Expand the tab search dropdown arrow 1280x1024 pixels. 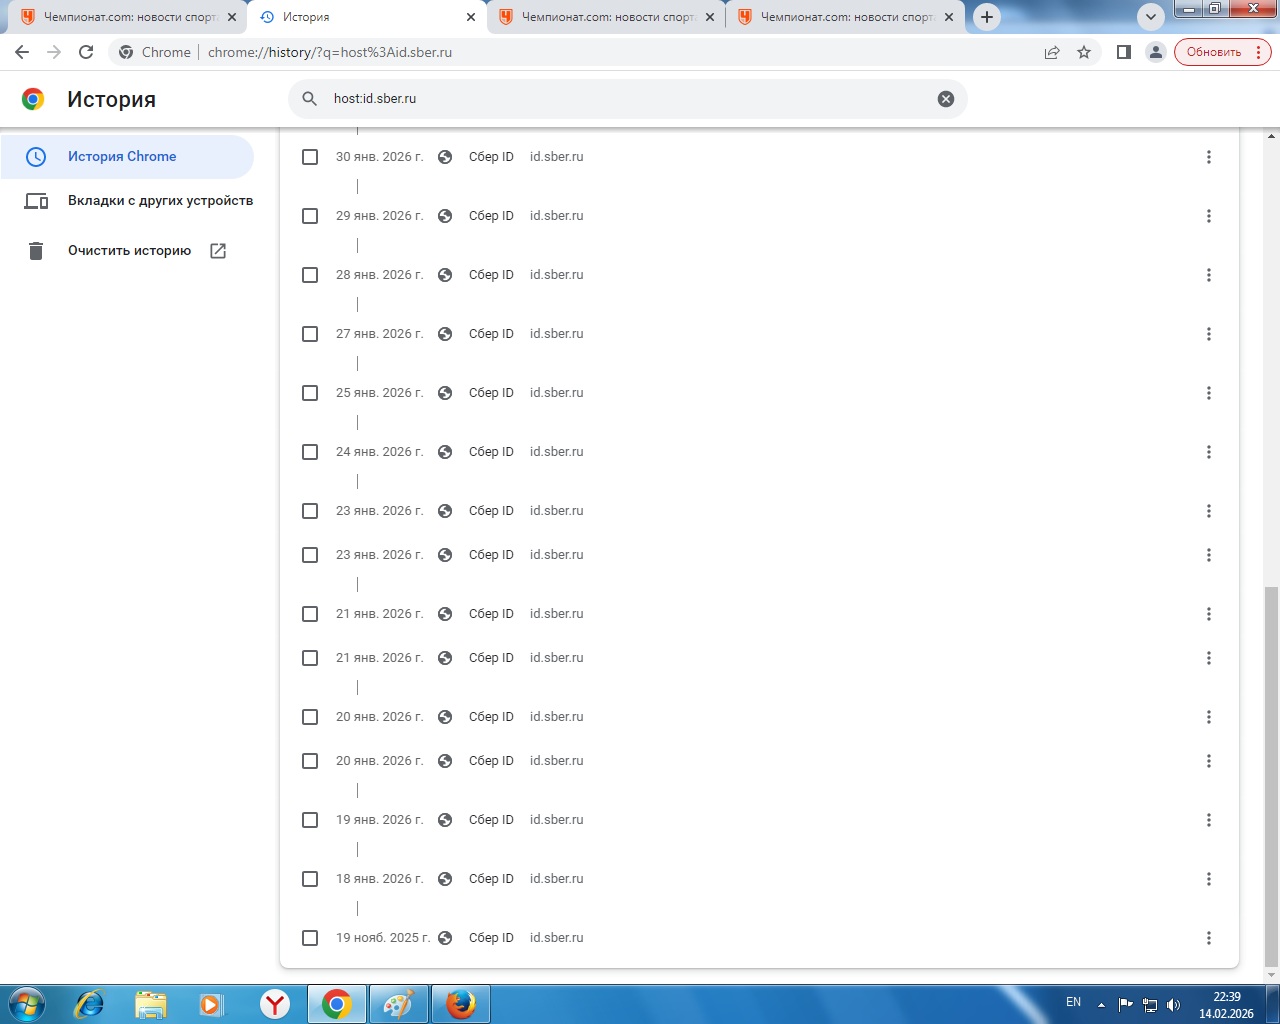click(1151, 17)
